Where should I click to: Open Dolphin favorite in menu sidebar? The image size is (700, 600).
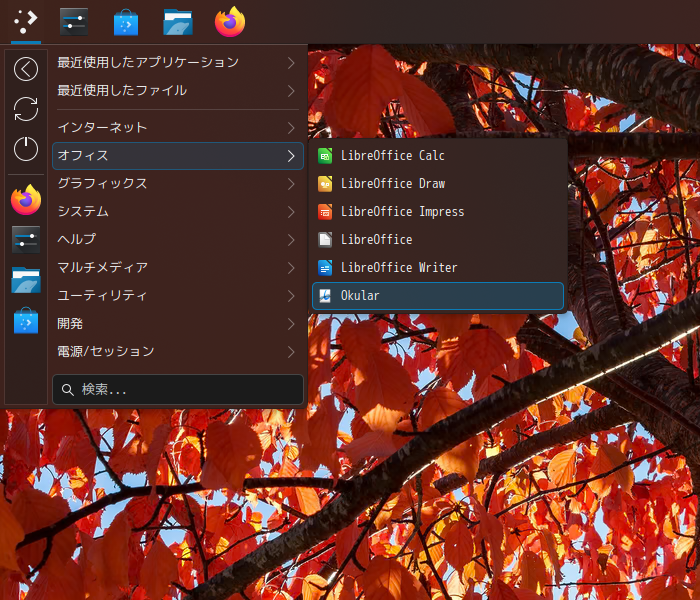click(x=26, y=280)
